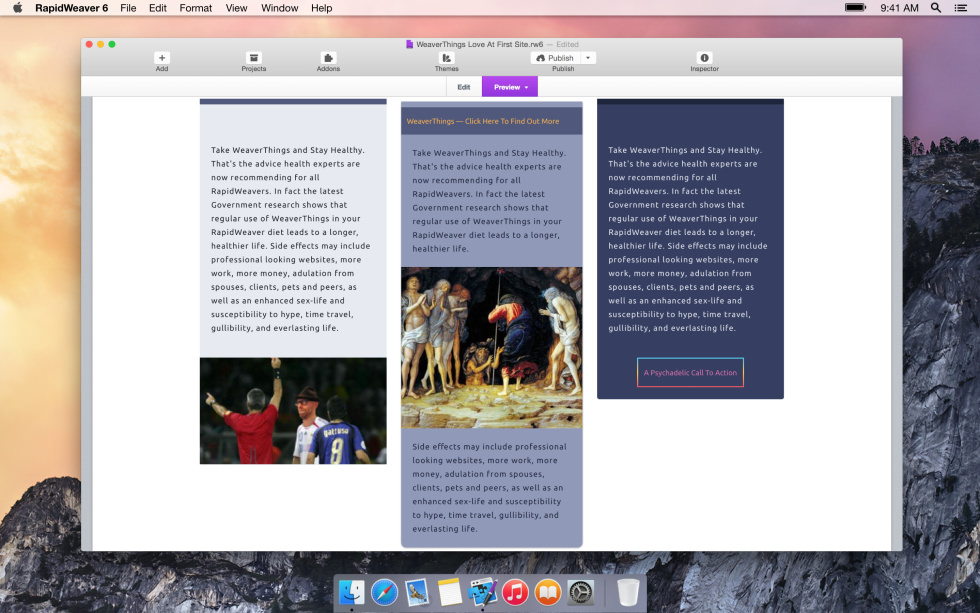Screen dimensions: 980x613
Task: Follow the WeaverThings Click Here To Find Out More link
Action: [483, 121]
